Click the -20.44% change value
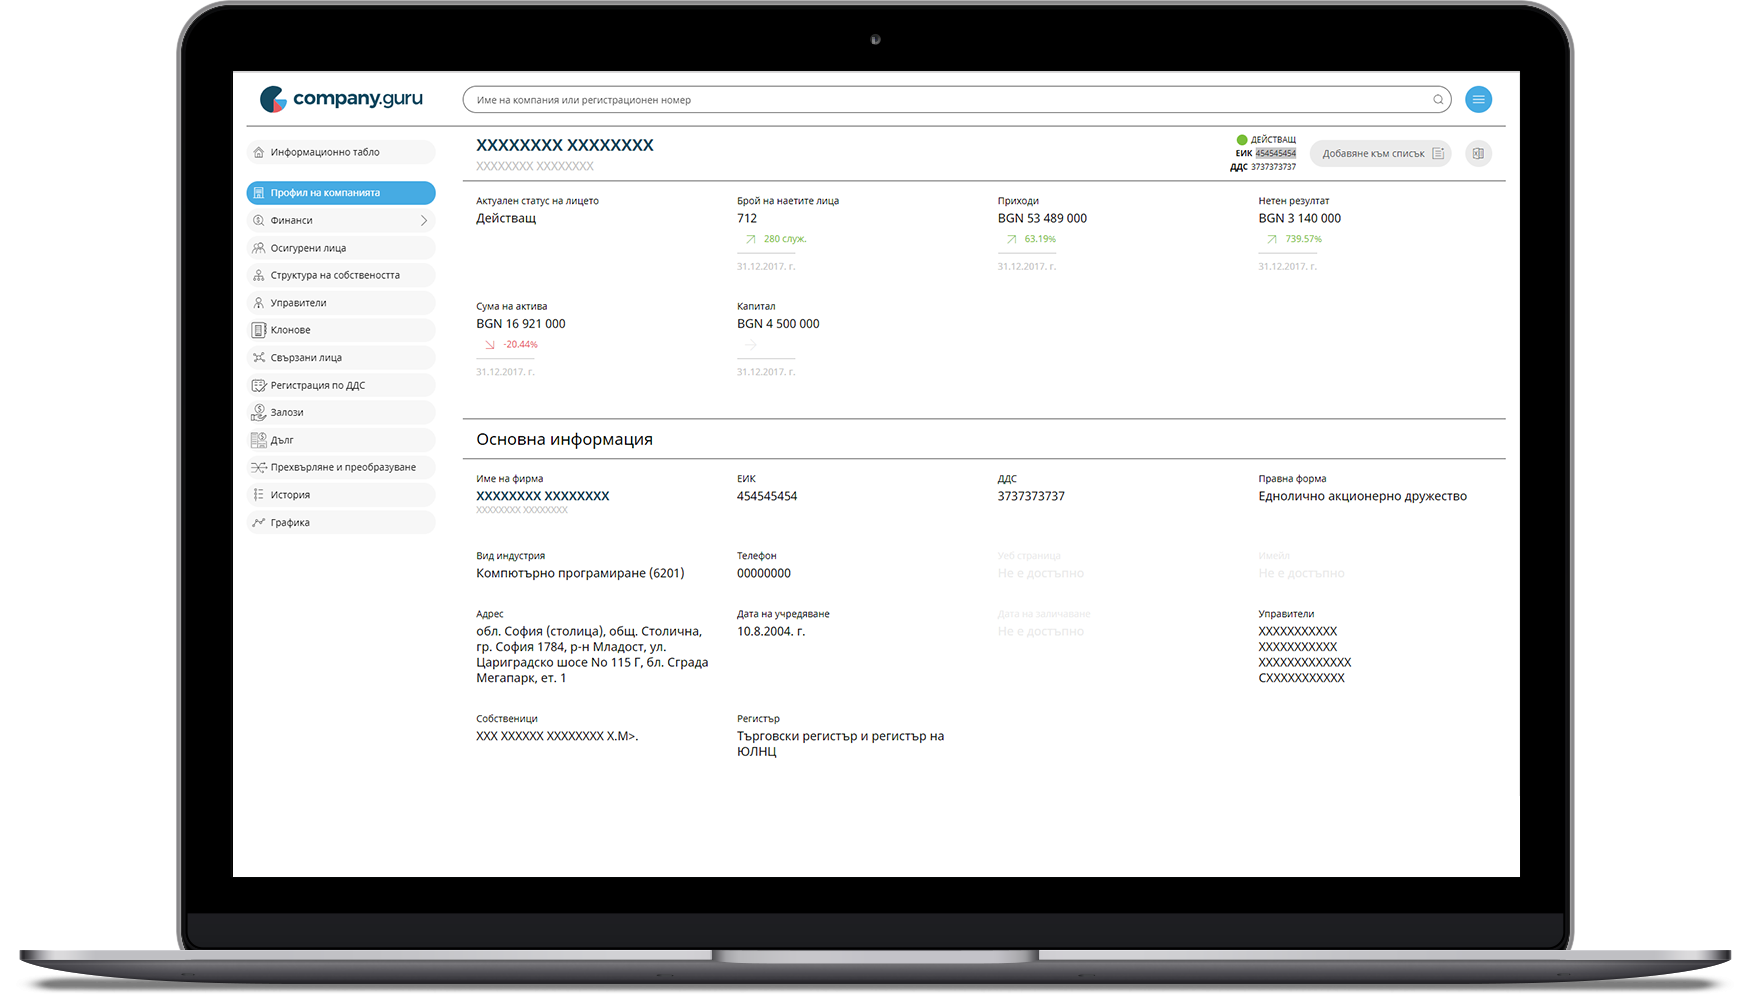This screenshot has width=1750, height=1000. point(520,345)
